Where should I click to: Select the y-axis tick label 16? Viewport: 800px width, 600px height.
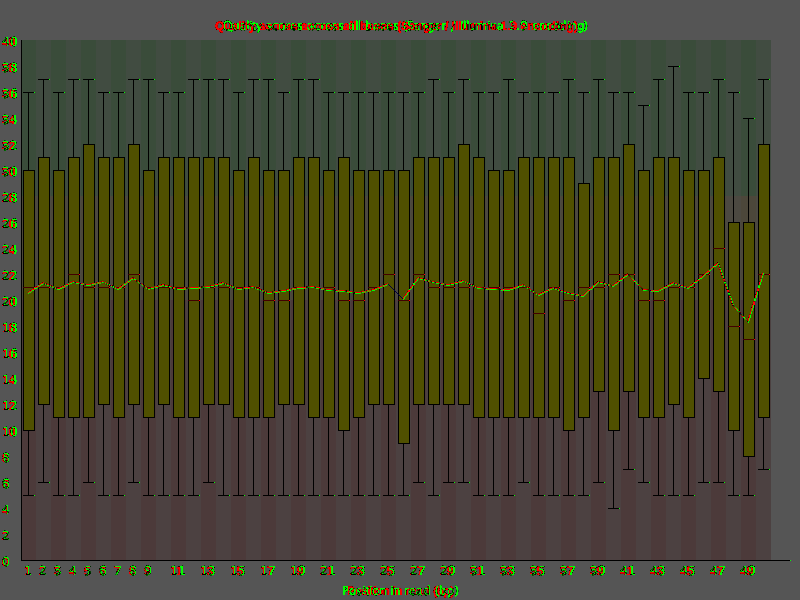[x=10, y=354]
